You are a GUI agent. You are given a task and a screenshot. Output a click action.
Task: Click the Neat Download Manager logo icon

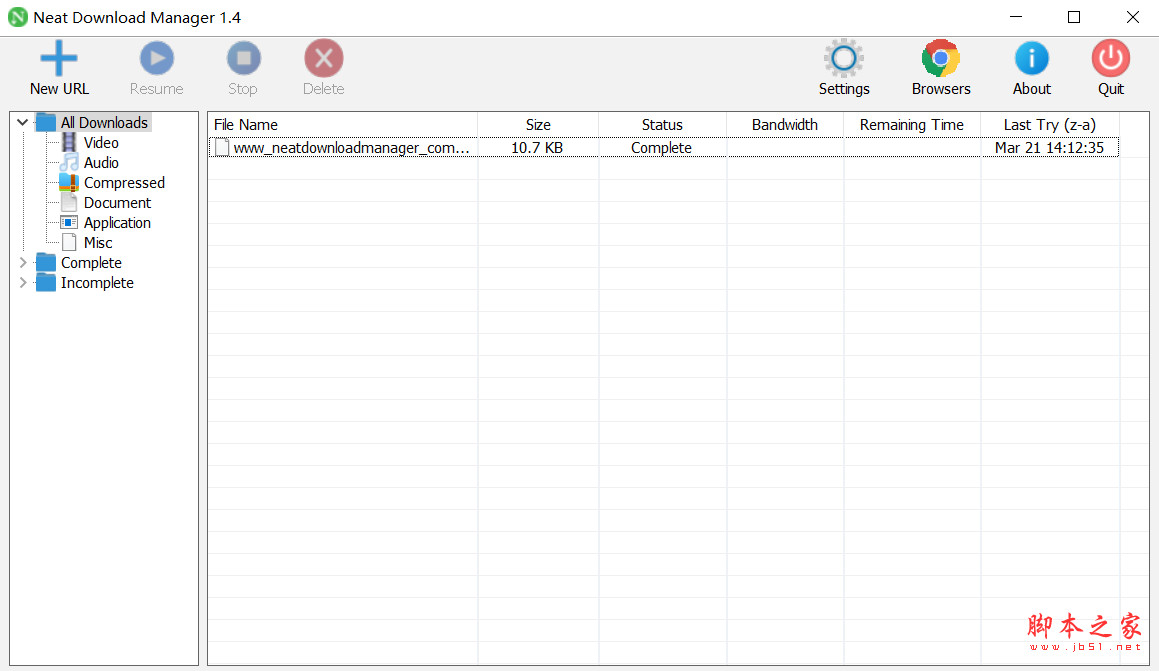(18, 17)
